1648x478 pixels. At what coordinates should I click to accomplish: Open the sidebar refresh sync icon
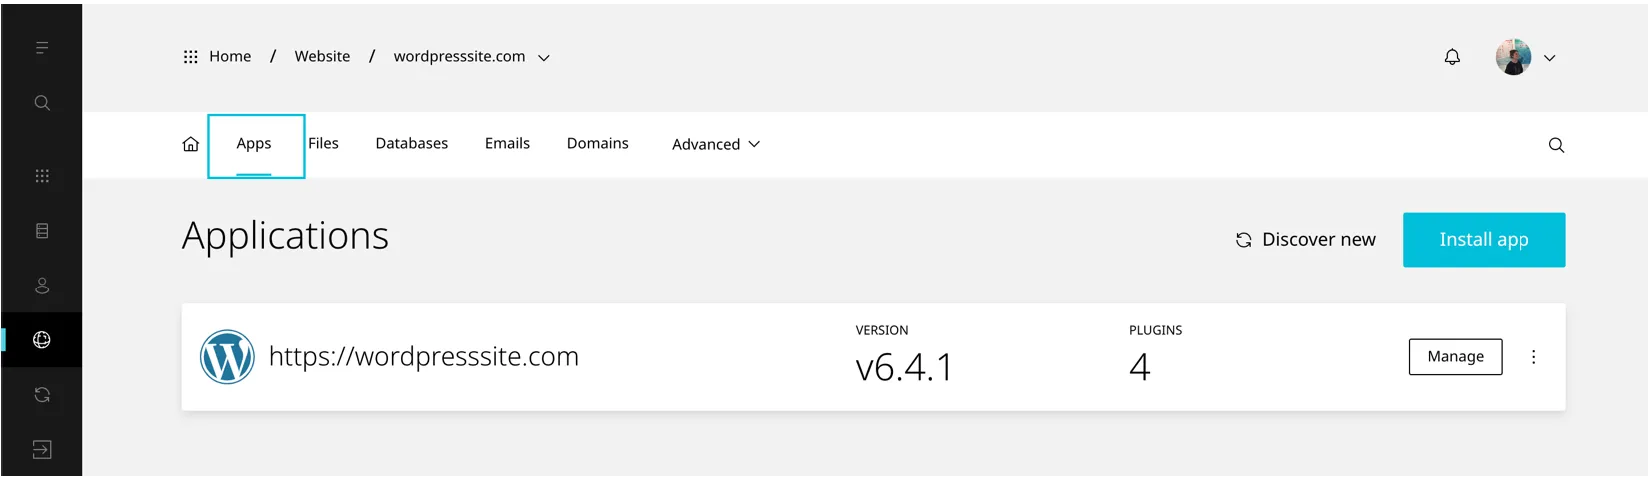point(42,395)
